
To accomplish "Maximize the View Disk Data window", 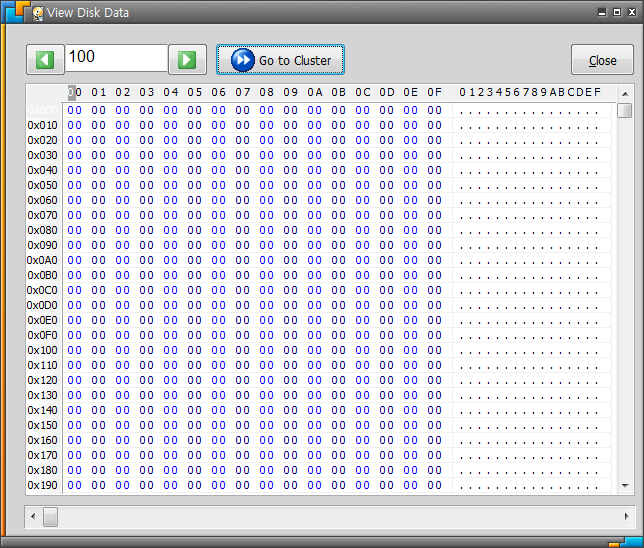I will click(617, 13).
